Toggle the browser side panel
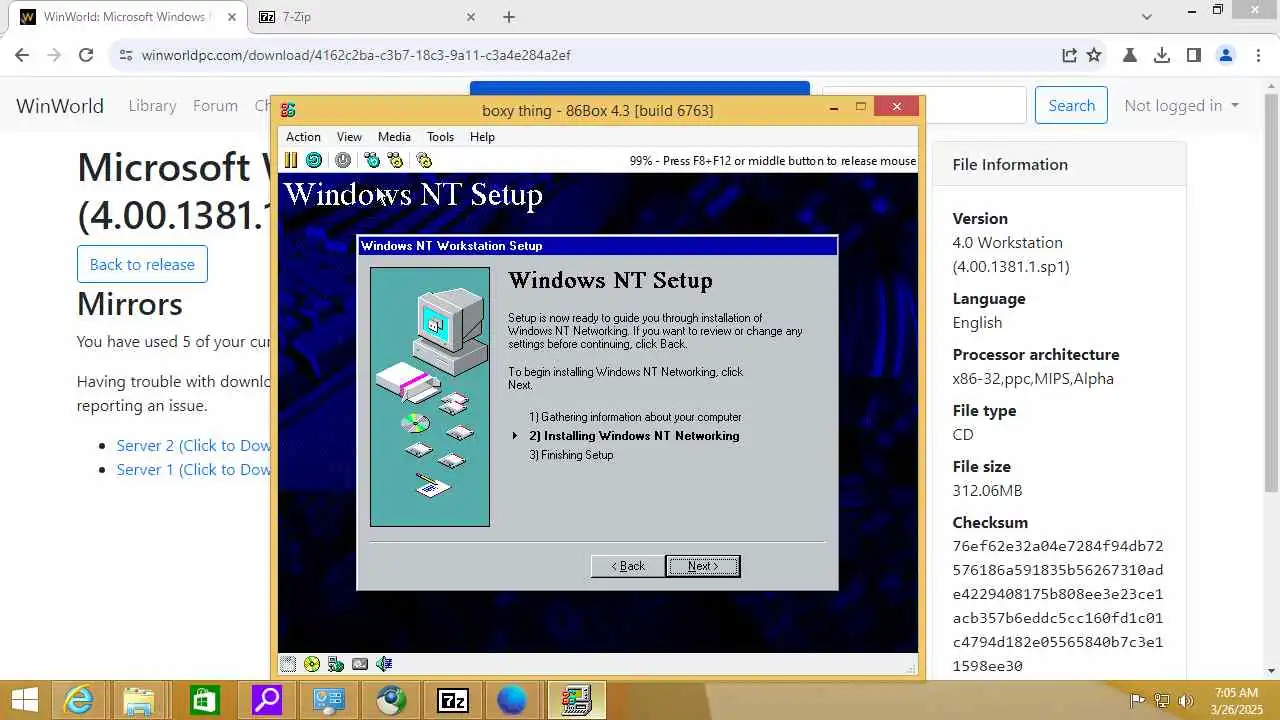Viewport: 1280px width, 720px height. 1193,55
